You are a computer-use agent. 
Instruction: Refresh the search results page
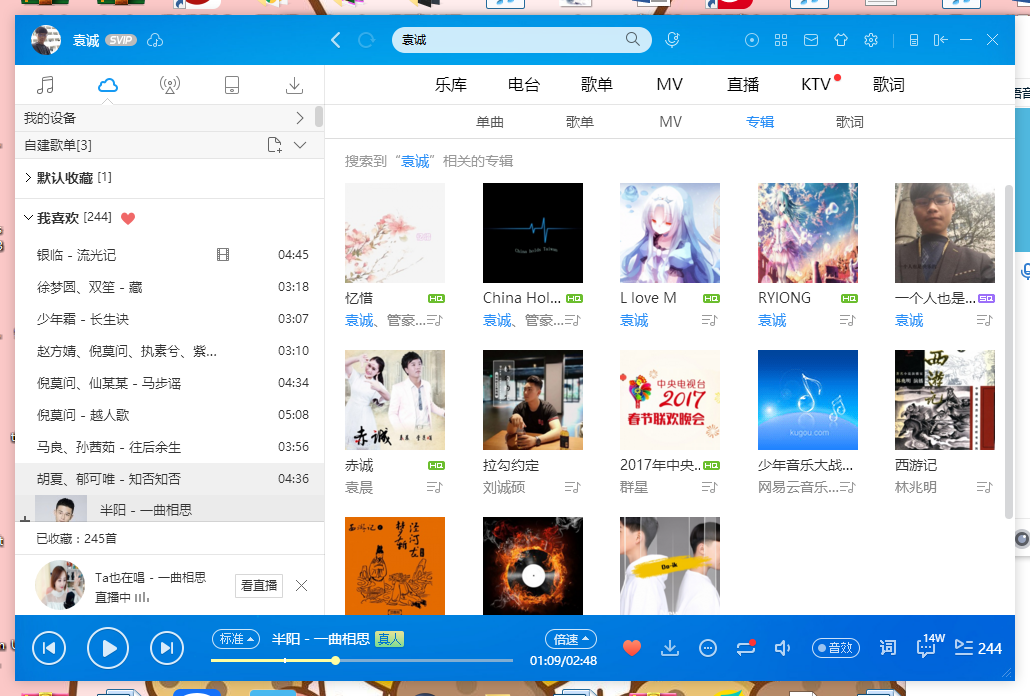(367, 40)
